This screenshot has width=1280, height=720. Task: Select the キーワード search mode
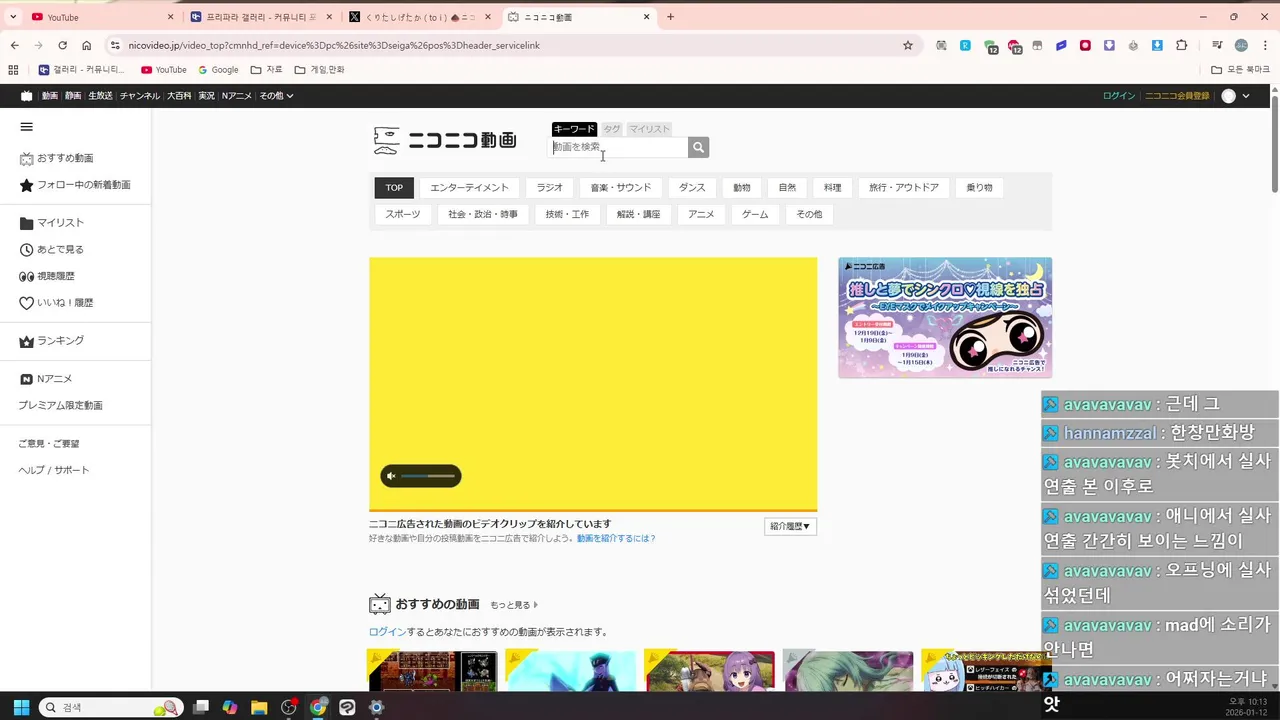tap(574, 129)
